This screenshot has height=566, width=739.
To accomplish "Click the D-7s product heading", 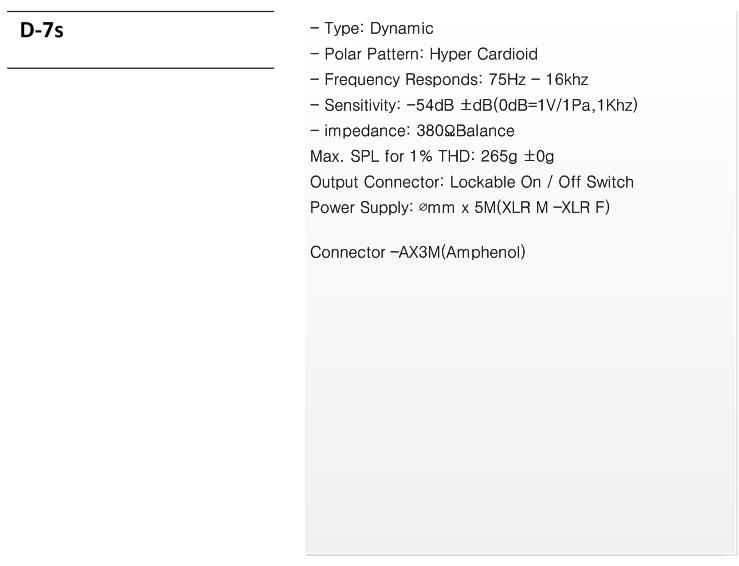I will pos(41,30).
